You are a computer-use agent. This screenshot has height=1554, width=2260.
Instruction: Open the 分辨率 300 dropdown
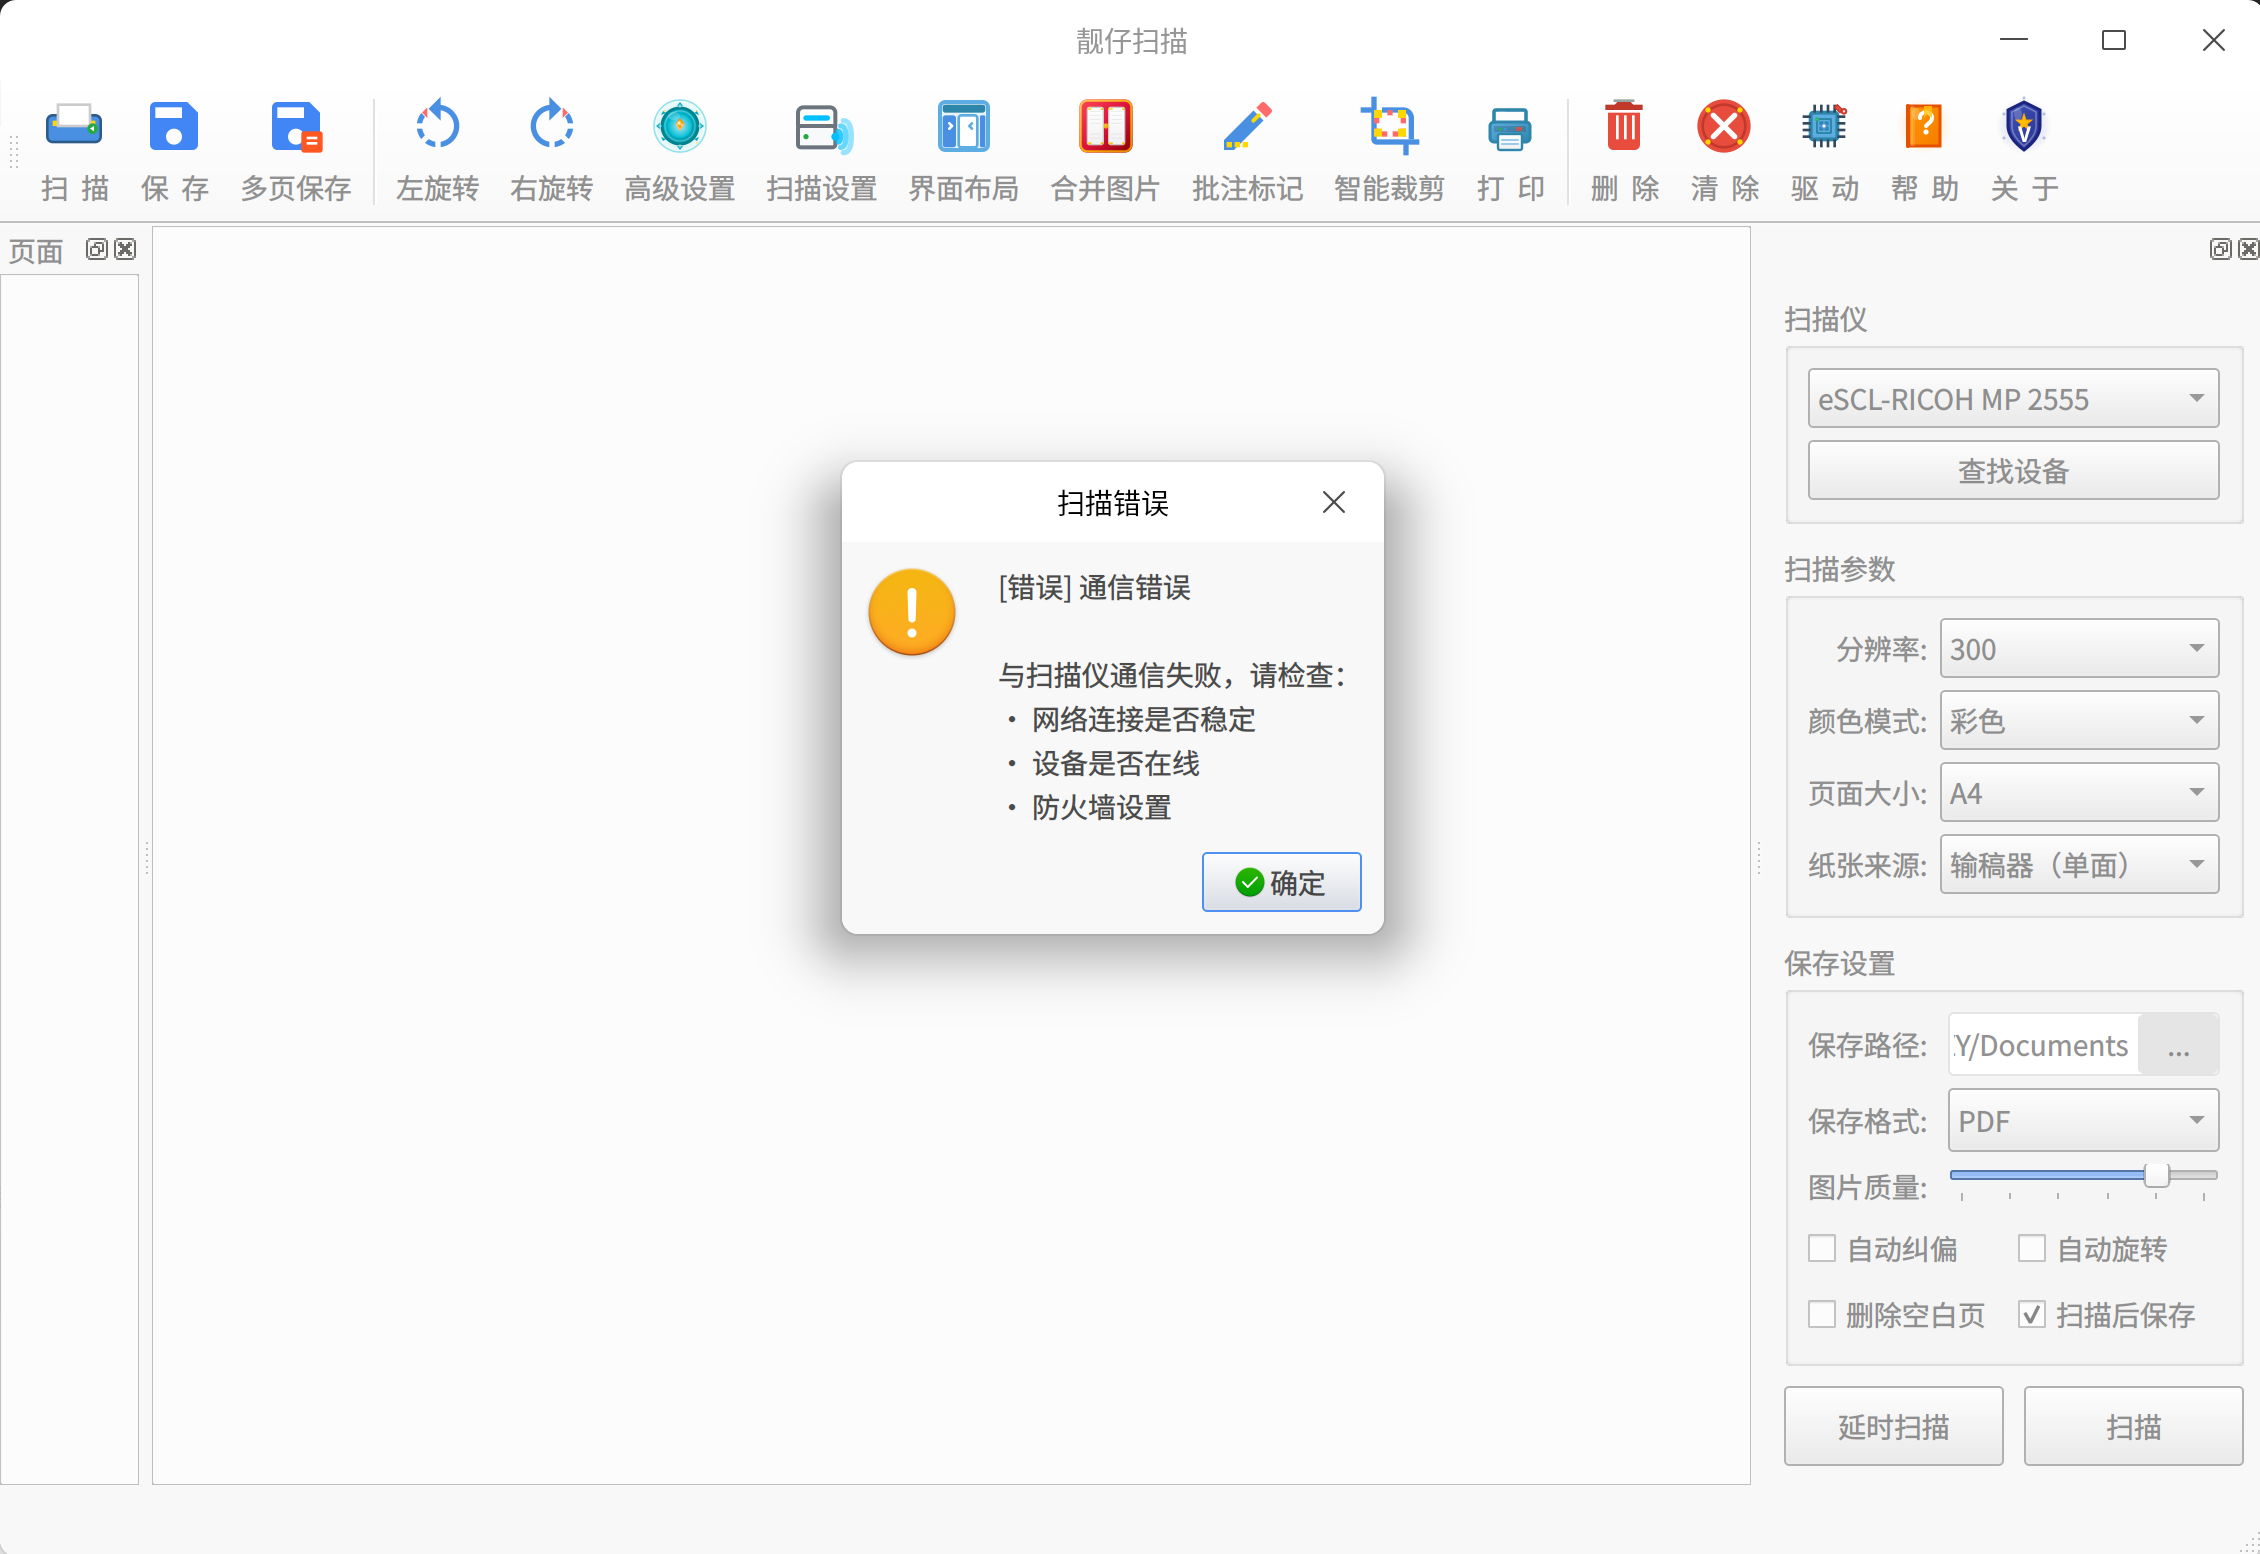tap(2080, 648)
